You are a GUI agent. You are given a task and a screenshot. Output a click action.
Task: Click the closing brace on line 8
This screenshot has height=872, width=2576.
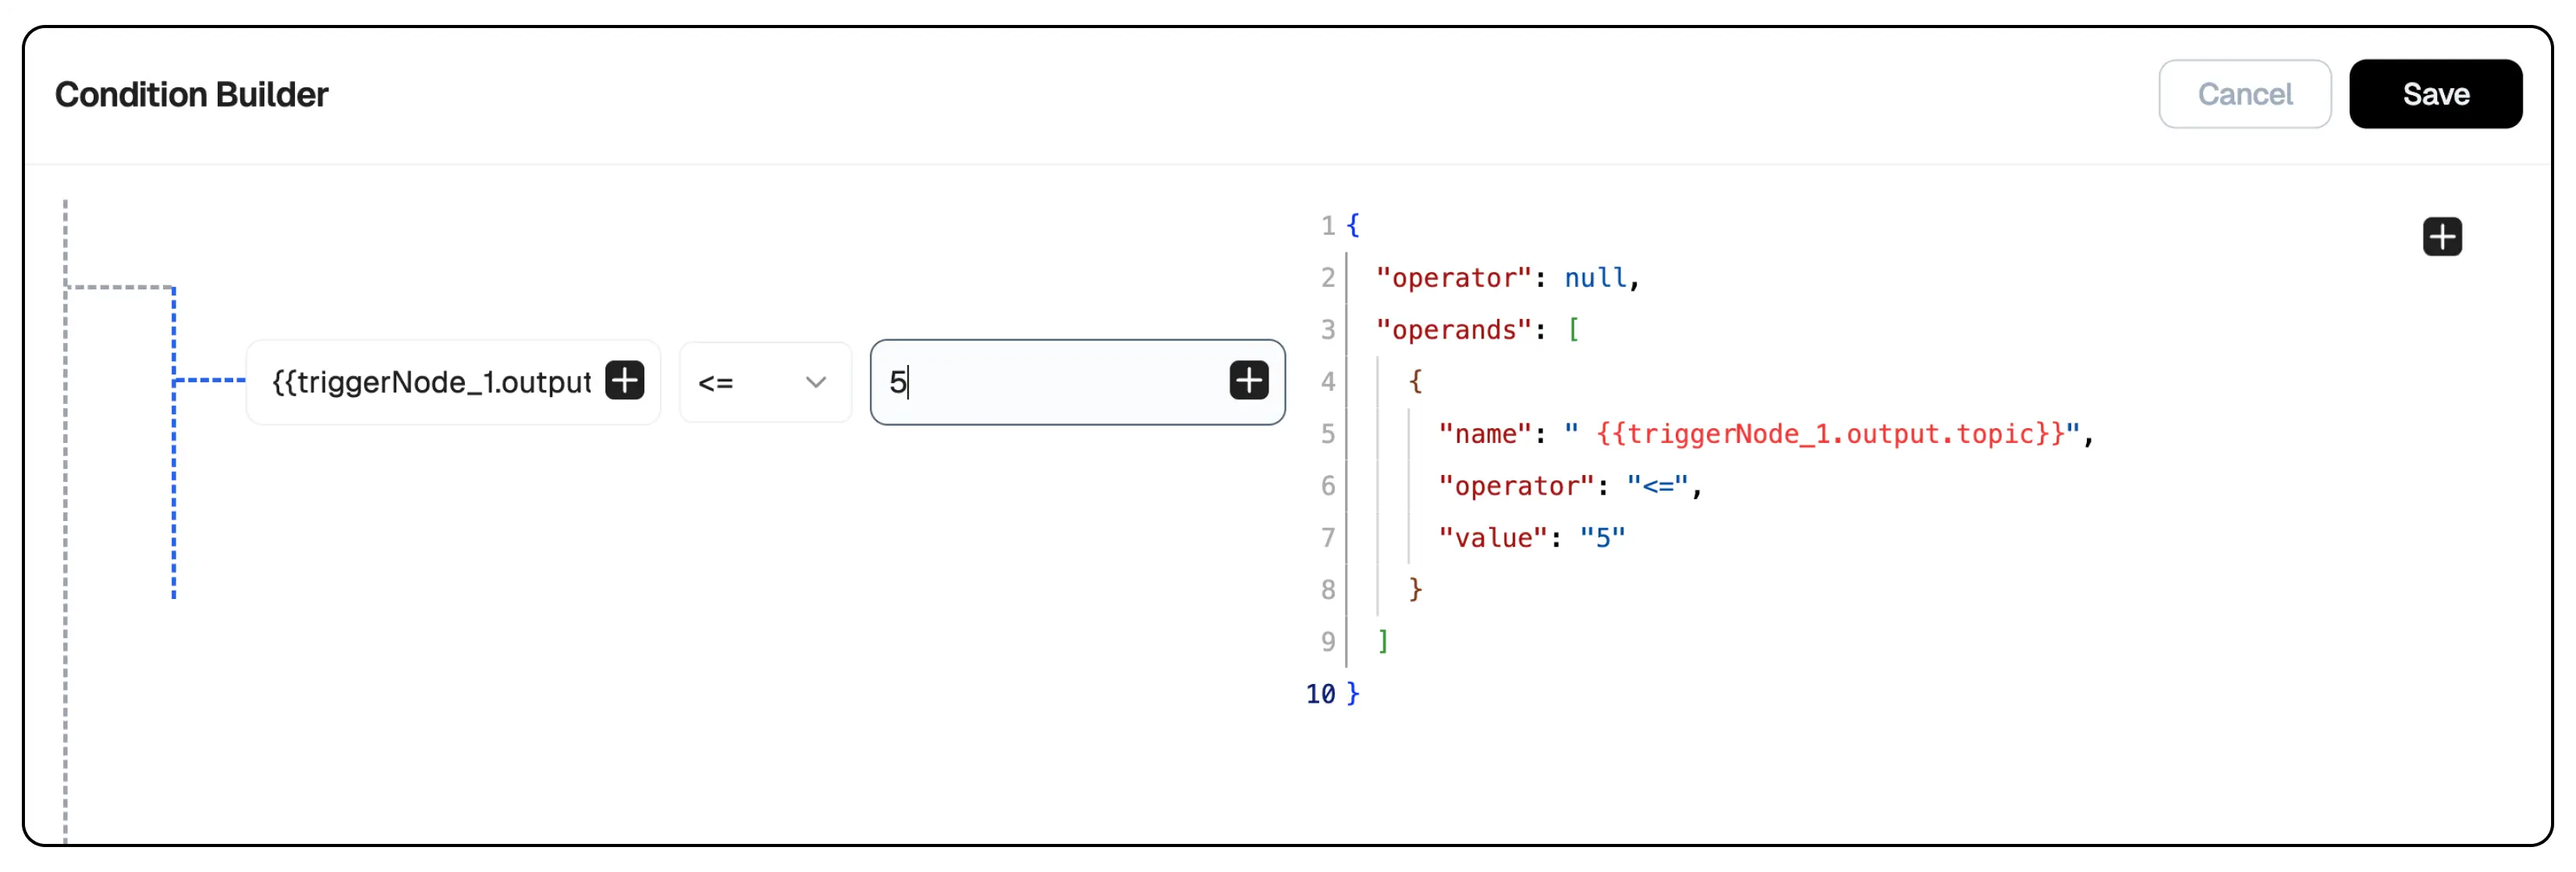pyautogui.click(x=1415, y=590)
